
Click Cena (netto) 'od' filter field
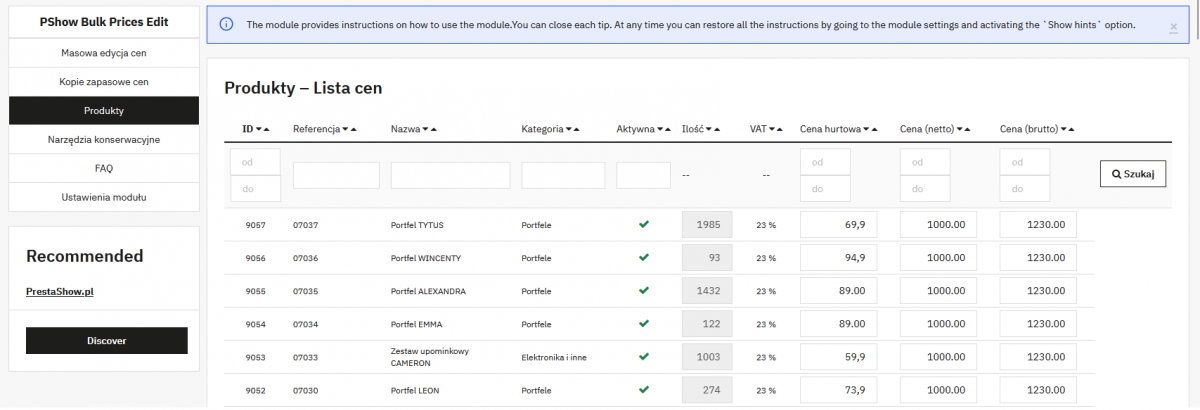(925, 162)
